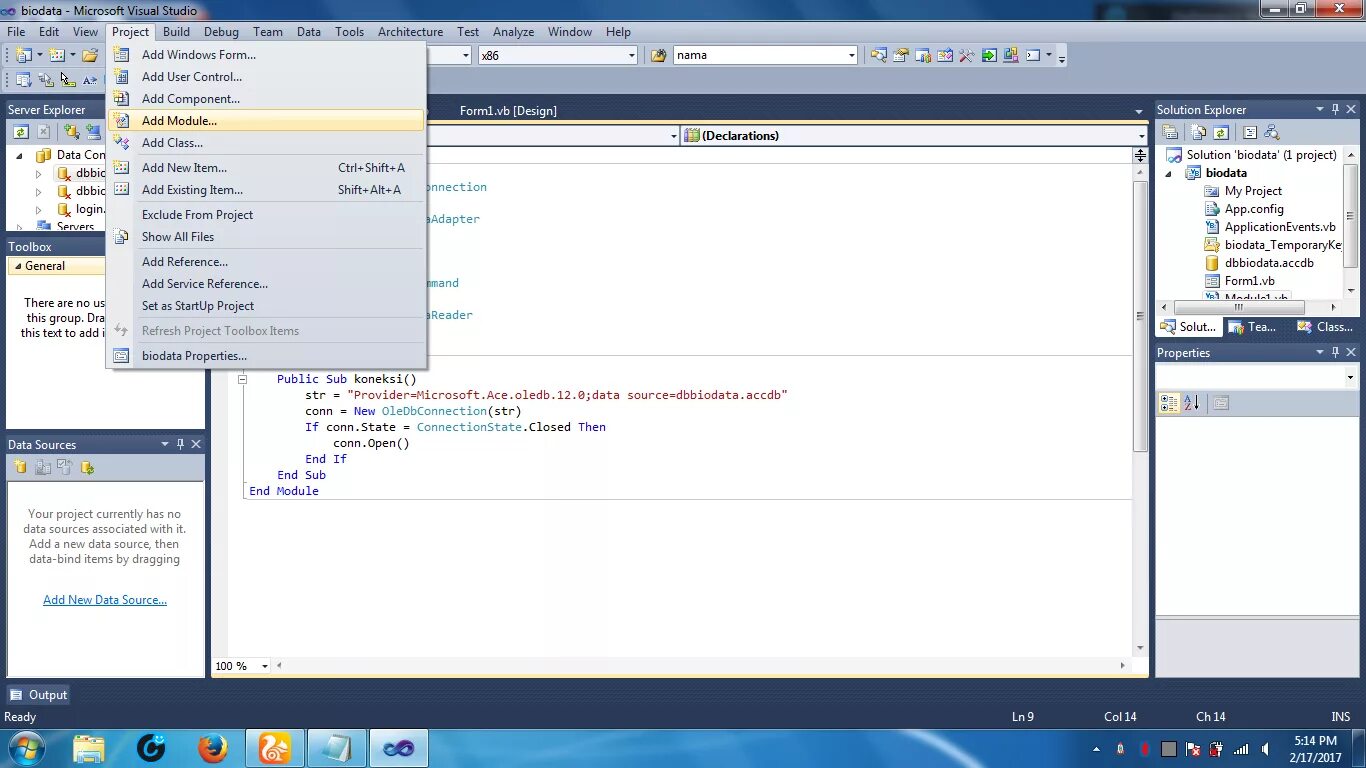The height and width of the screenshot is (768, 1366).
Task: Select Form1.vb in Solution Explorer
Action: tap(1249, 281)
